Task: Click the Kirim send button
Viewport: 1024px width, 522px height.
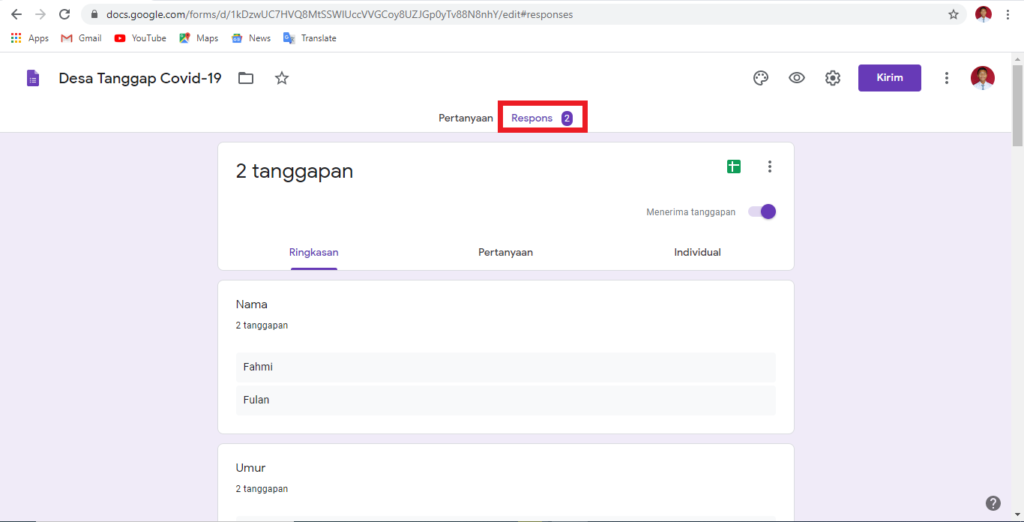Action: click(889, 78)
